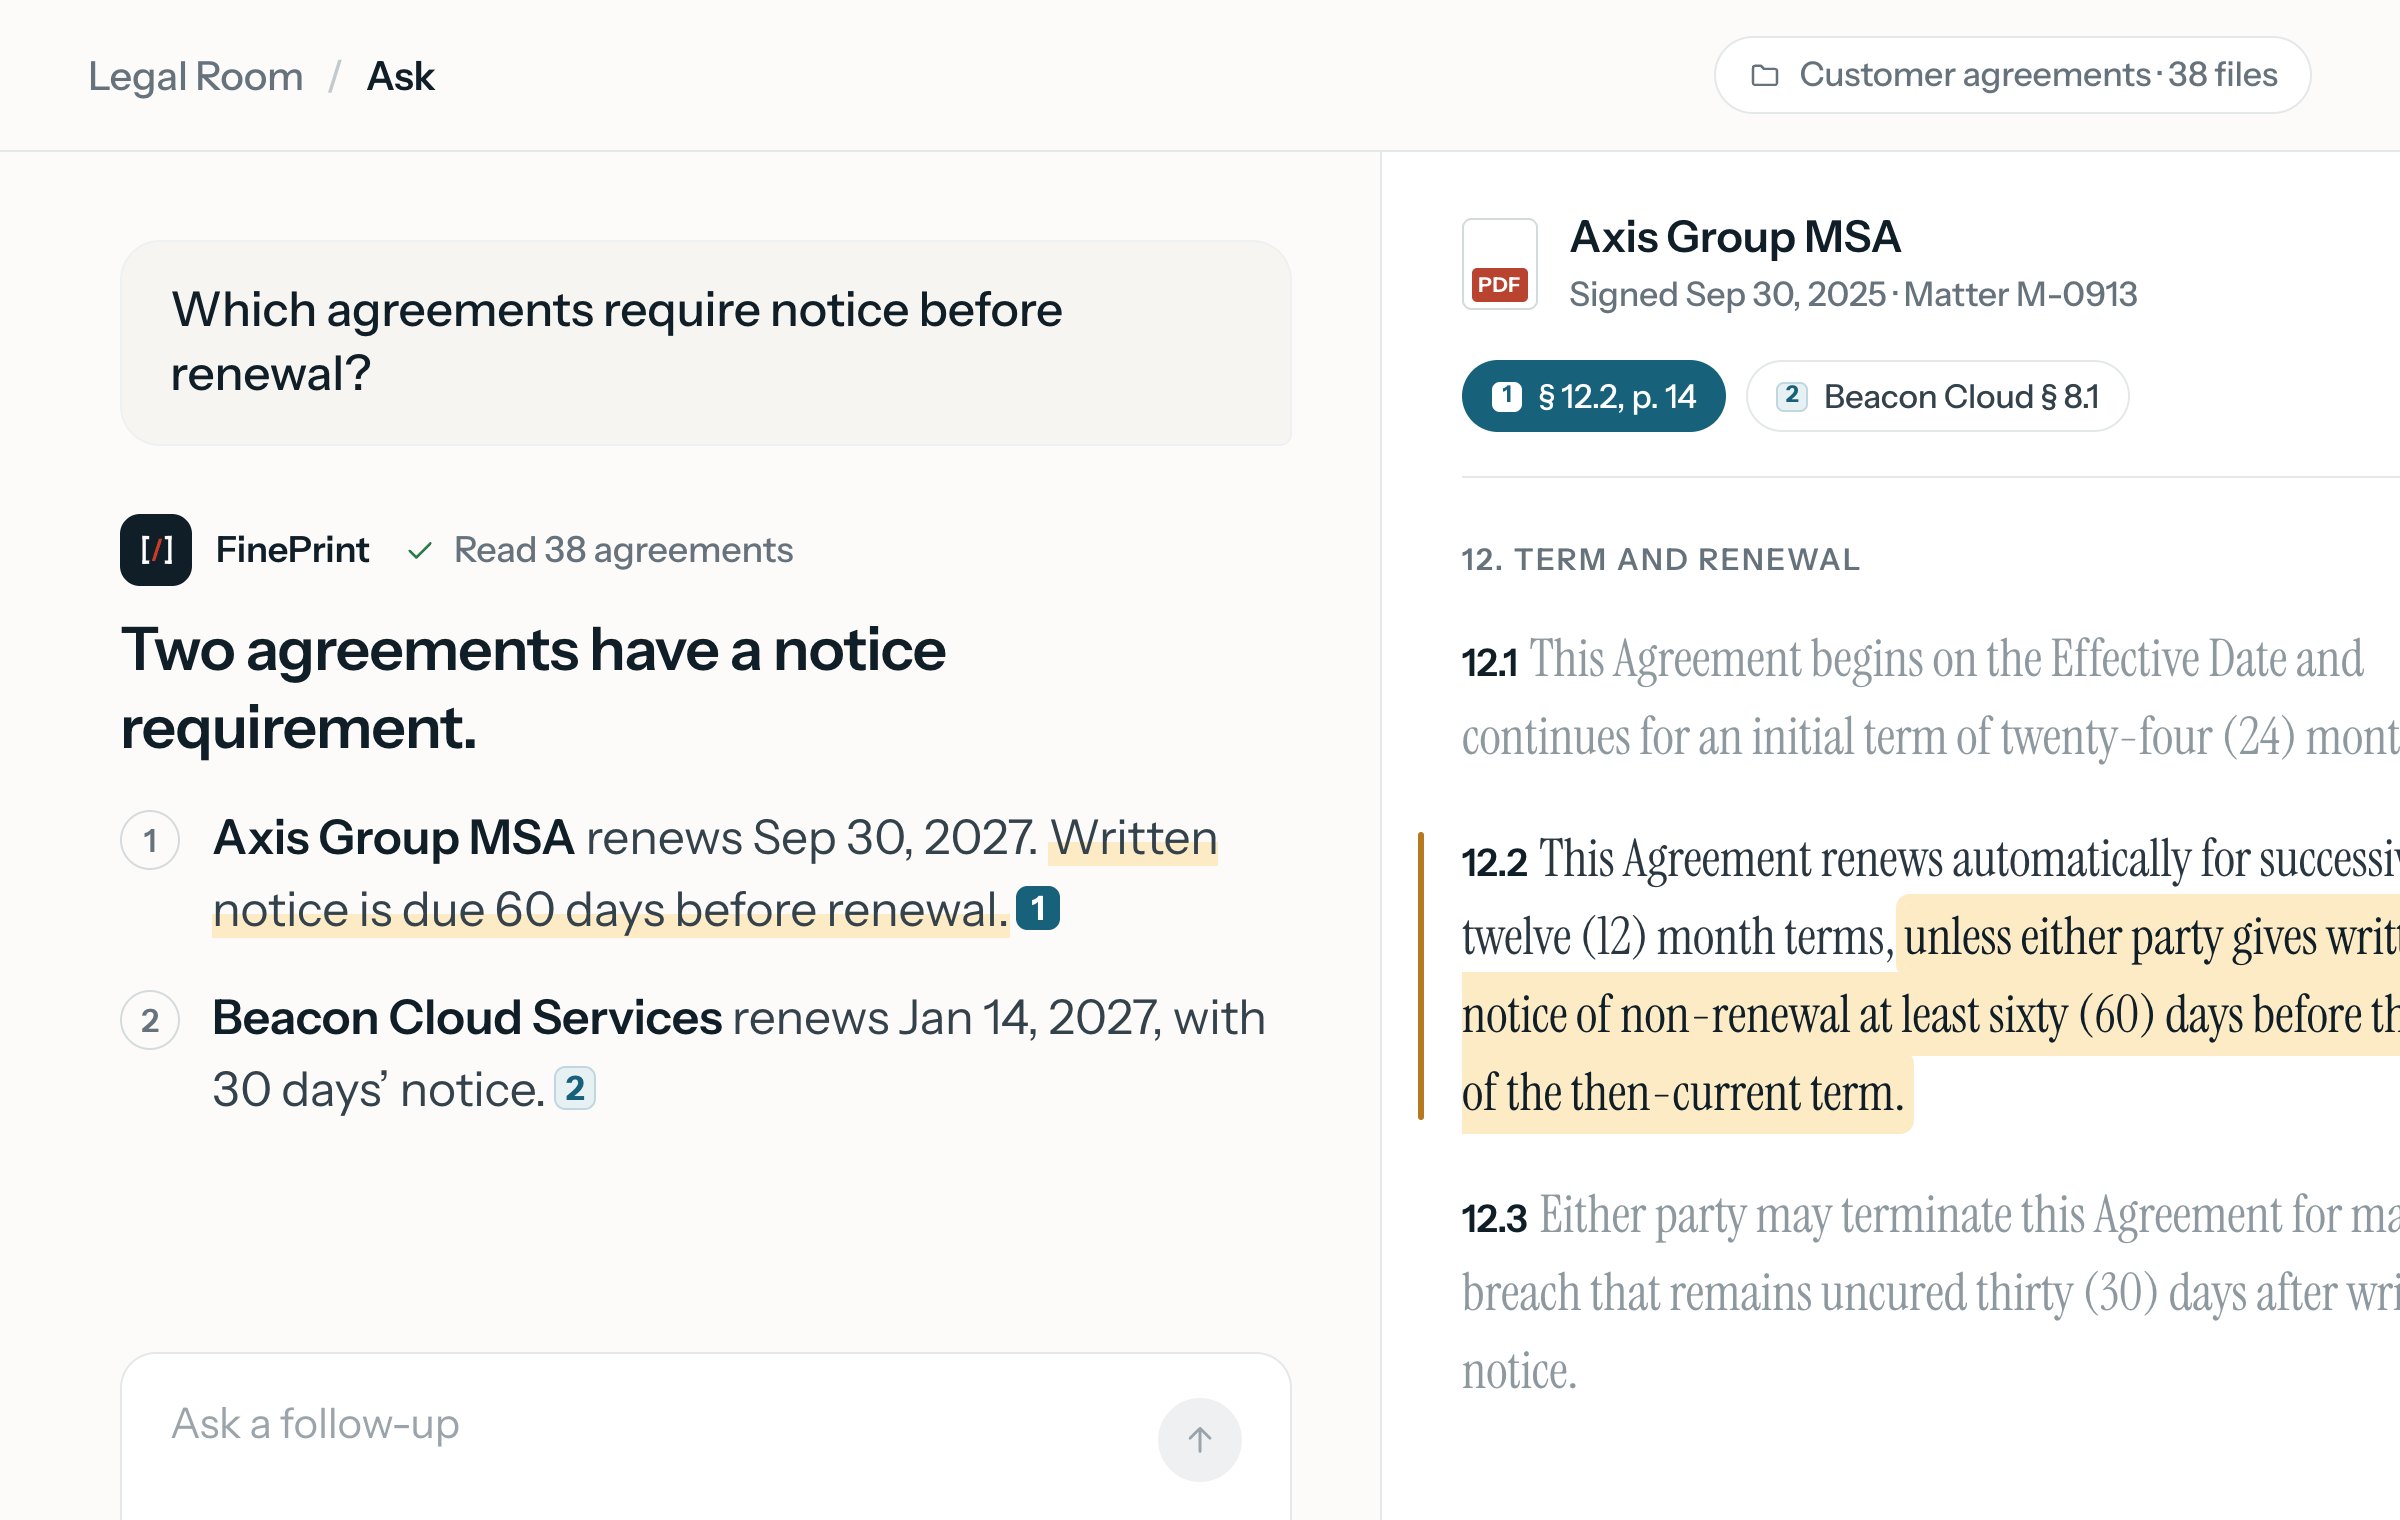This screenshot has width=2400, height=1520.
Task: Click the FinePrint name label
Action: click(292, 550)
